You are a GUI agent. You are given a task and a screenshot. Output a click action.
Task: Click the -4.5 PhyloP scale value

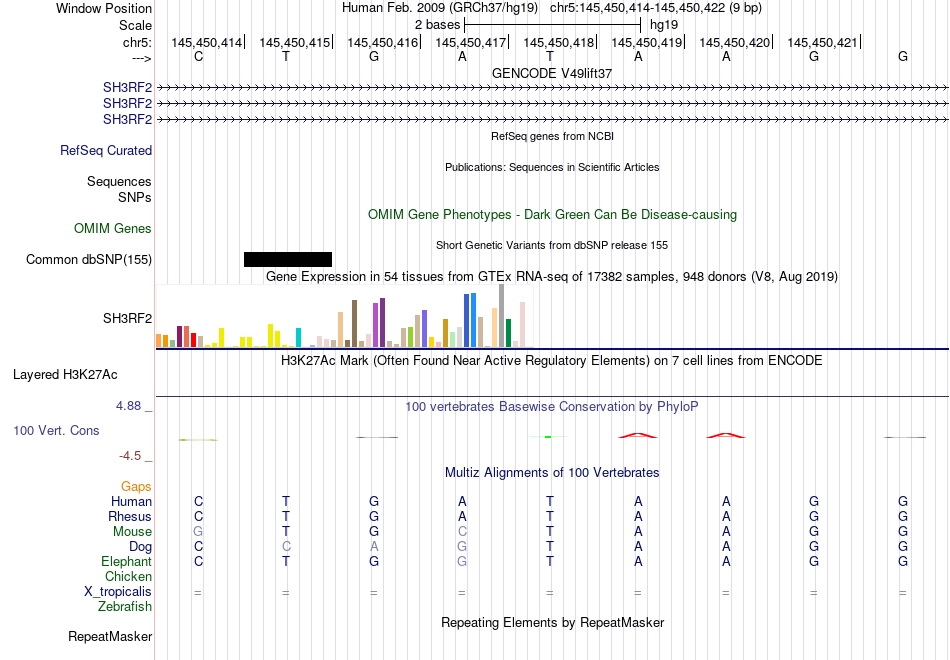[x=130, y=456]
